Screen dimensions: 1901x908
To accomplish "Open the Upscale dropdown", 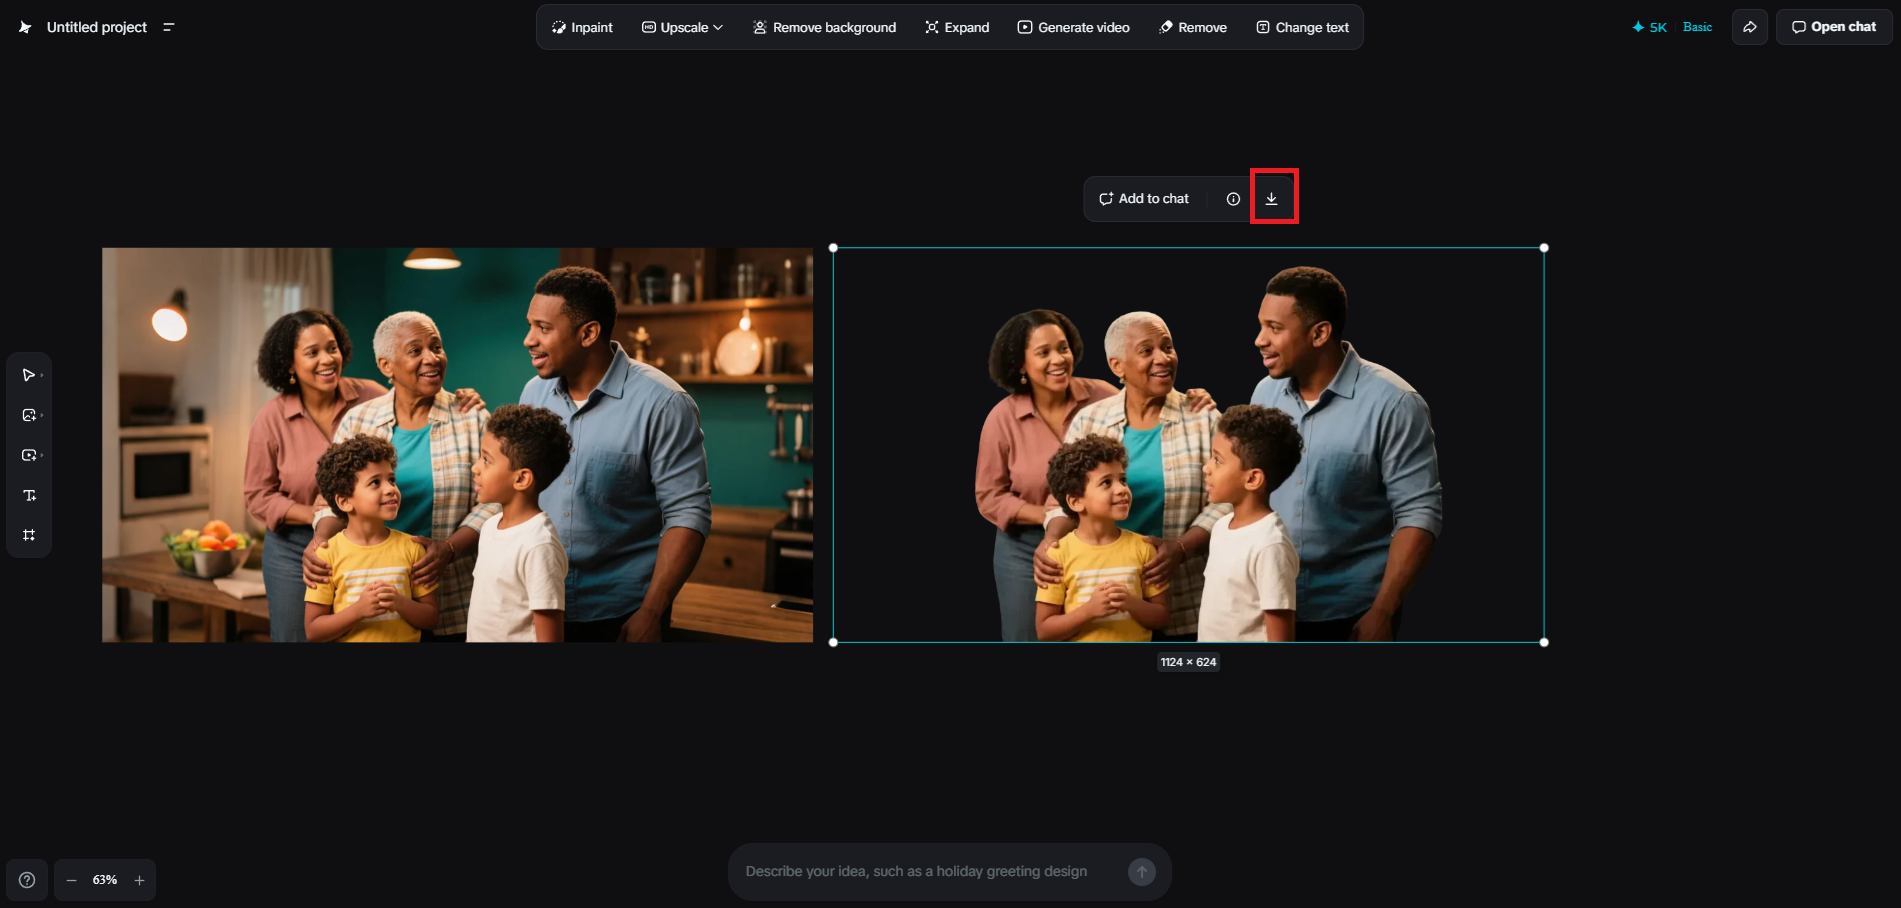I will [x=682, y=27].
